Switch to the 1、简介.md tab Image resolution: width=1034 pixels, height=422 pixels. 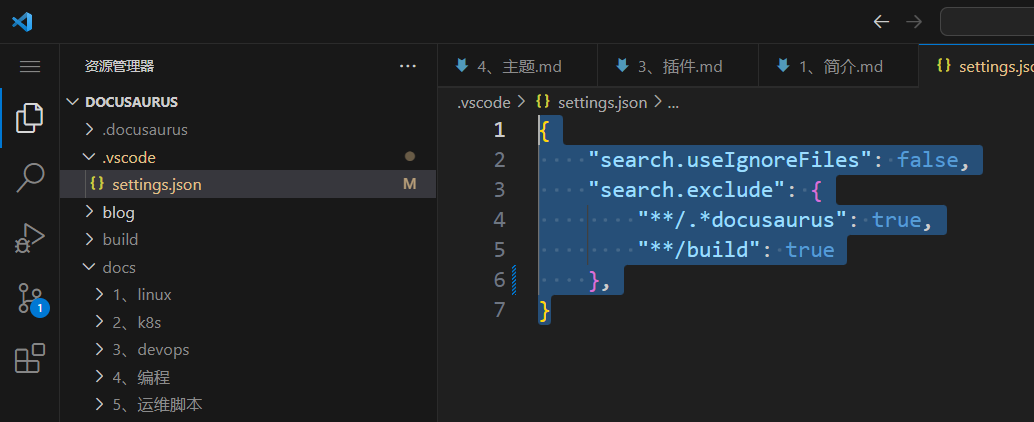point(838,66)
